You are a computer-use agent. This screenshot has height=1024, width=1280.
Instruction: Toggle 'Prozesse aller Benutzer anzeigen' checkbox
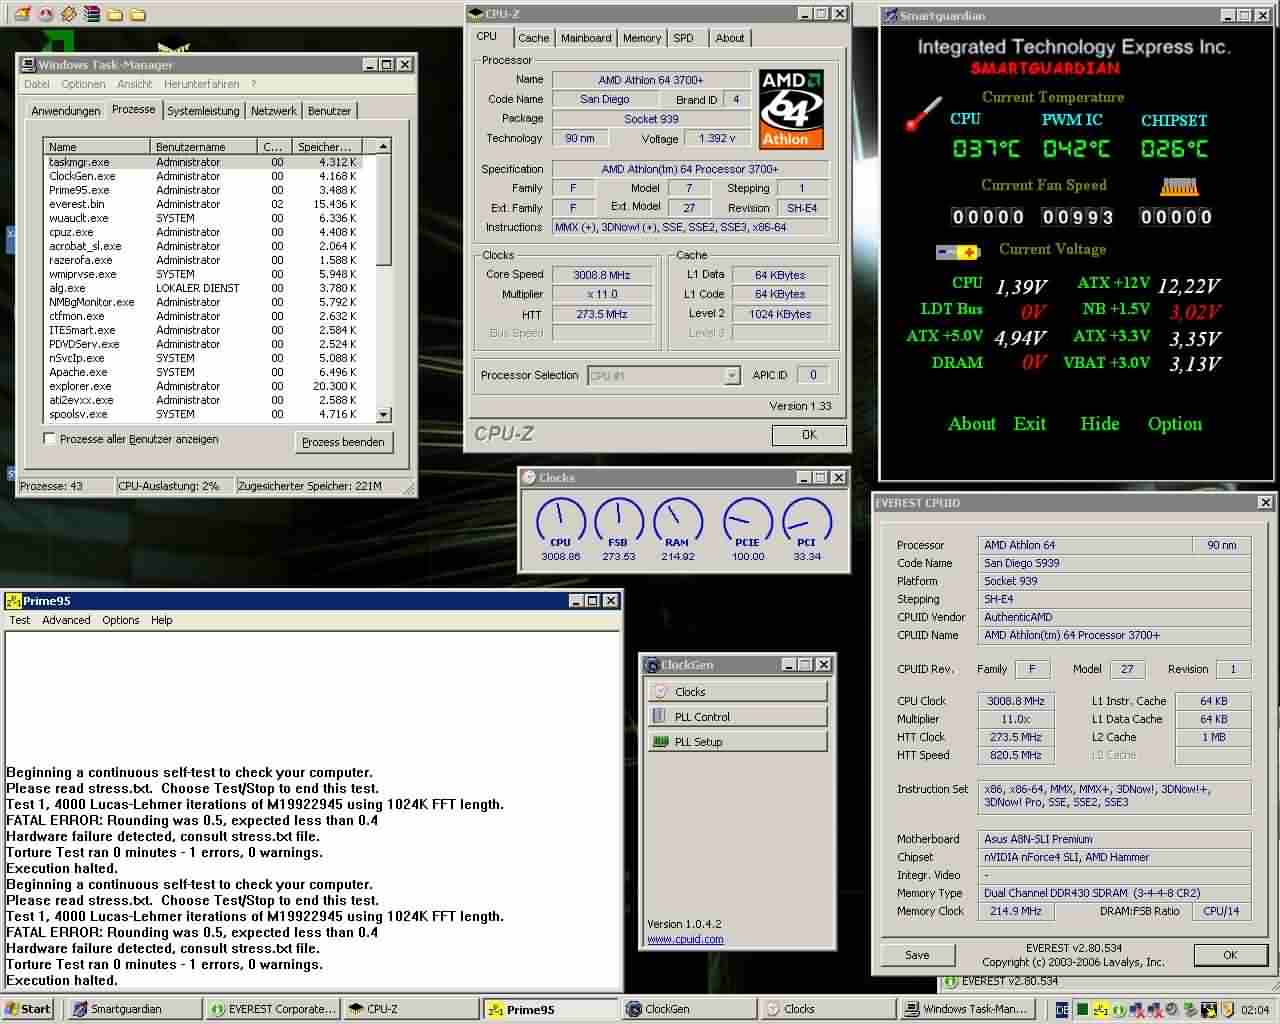click(49, 439)
